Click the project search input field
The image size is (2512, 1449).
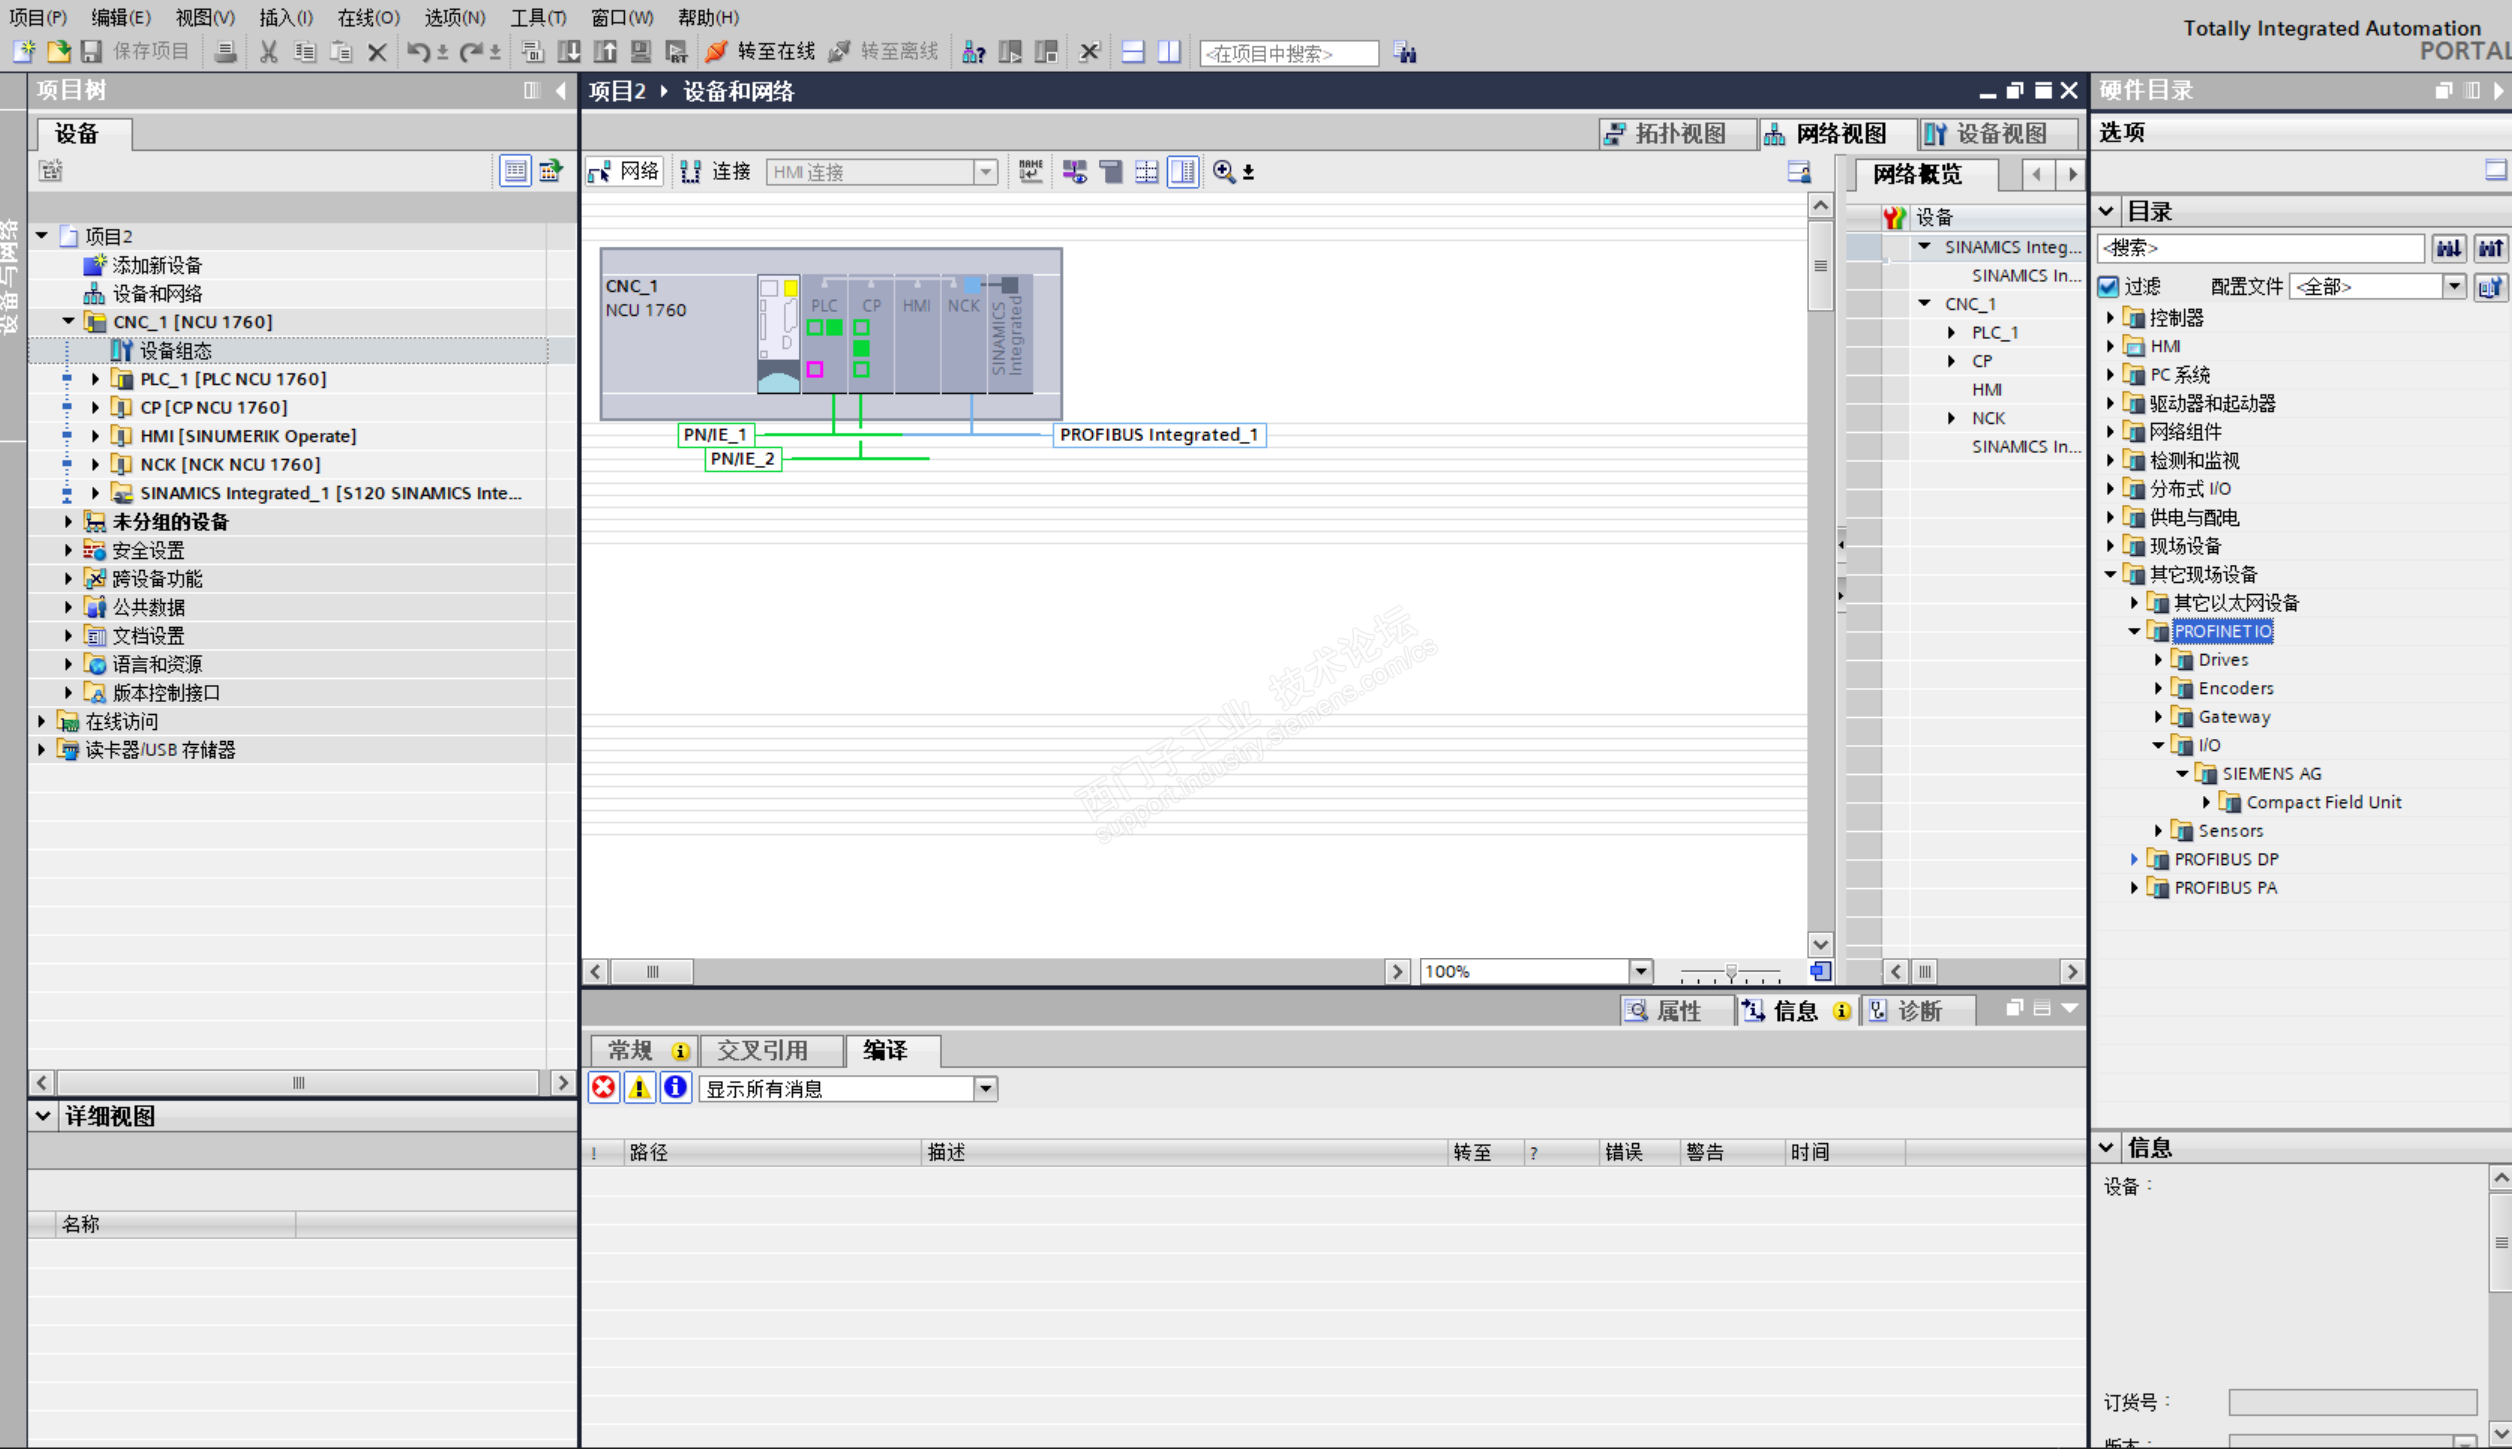point(1288,53)
